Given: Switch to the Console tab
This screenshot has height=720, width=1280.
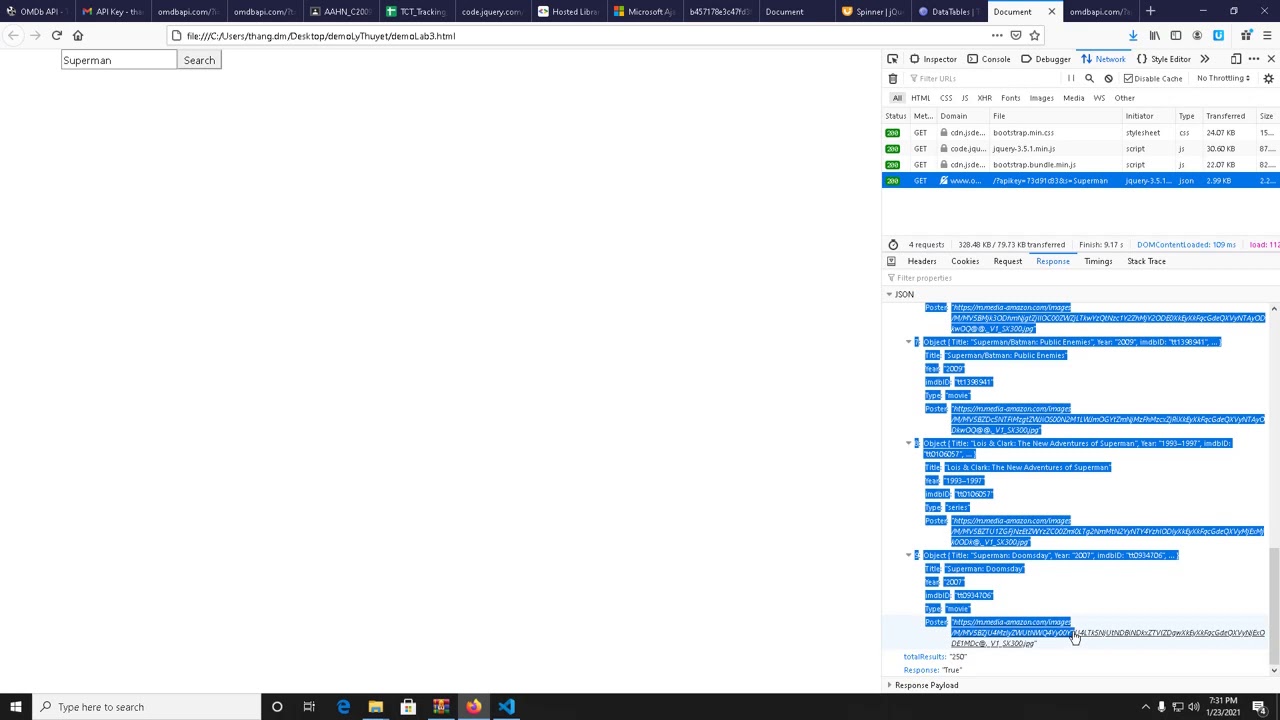Looking at the screenshot, I should pyautogui.click(x=989, y=59).
